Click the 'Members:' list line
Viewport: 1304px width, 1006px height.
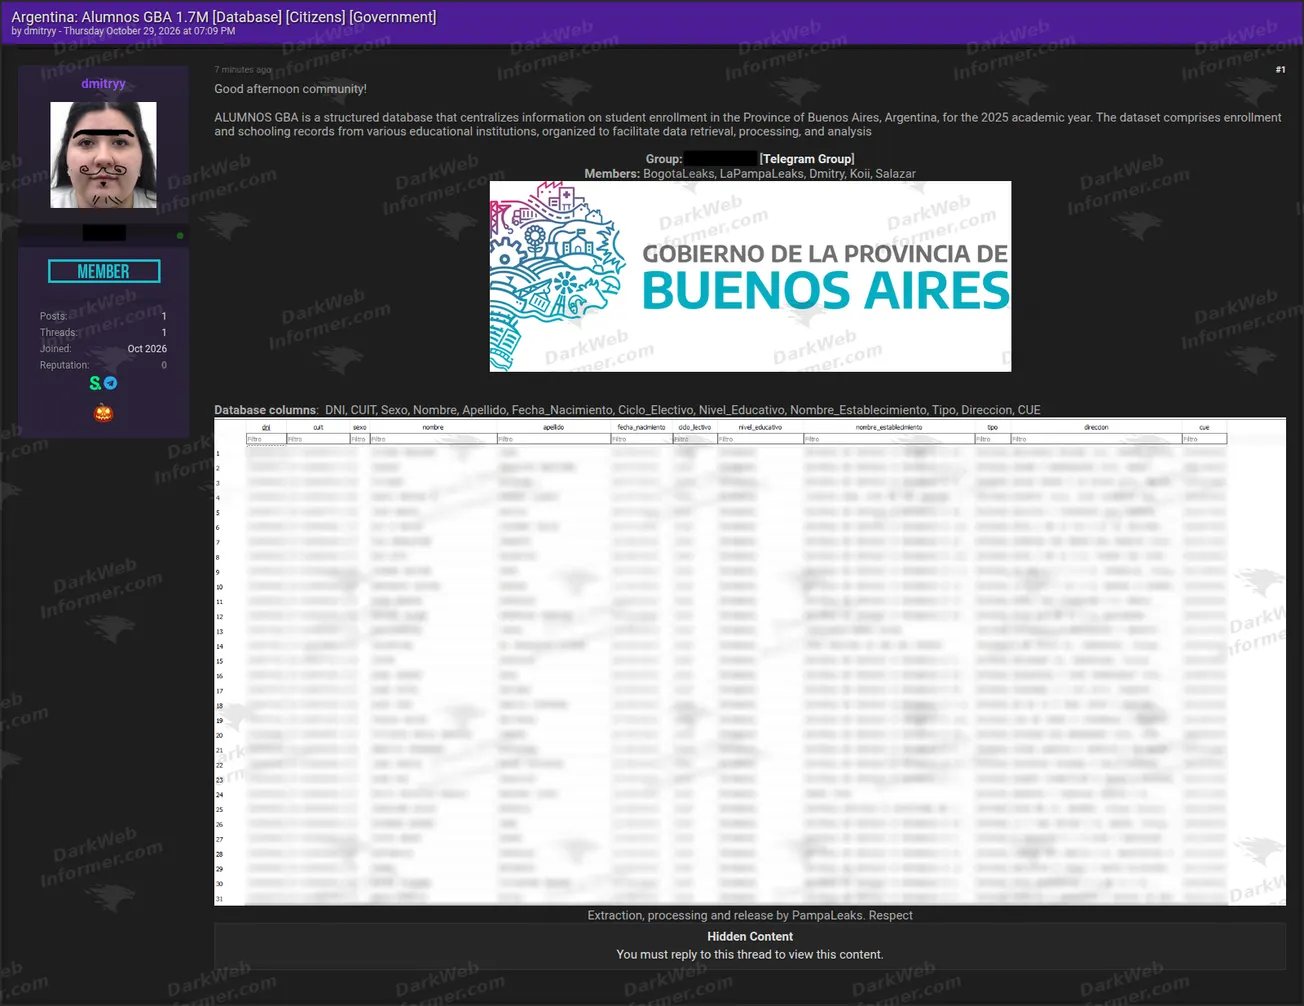[x=750, y=174]
